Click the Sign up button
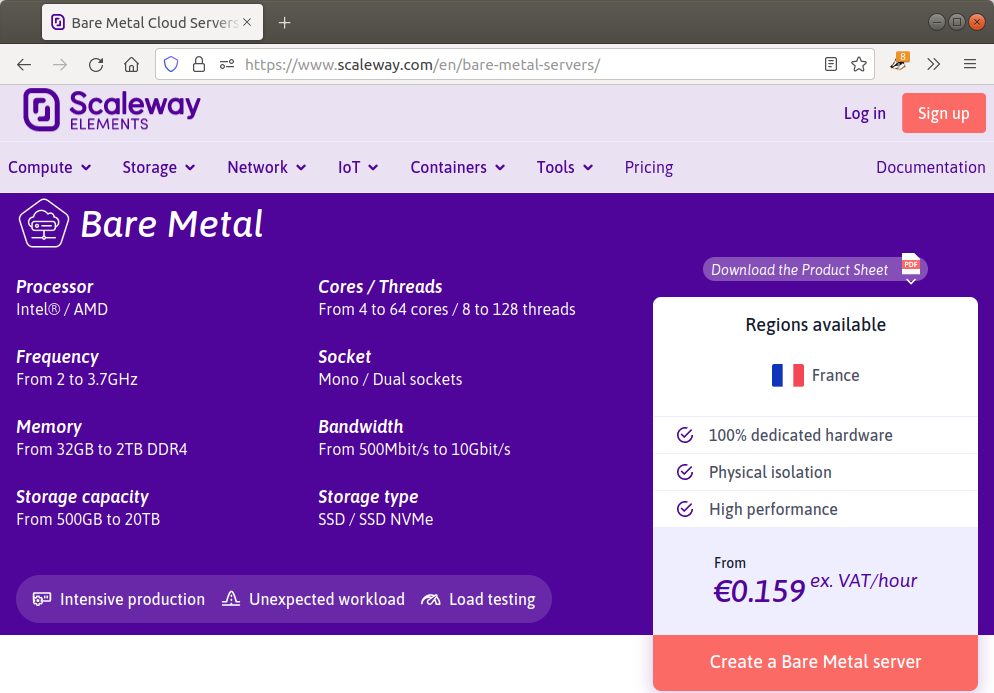The image size is (994, 693). click(x=943, y=113)
